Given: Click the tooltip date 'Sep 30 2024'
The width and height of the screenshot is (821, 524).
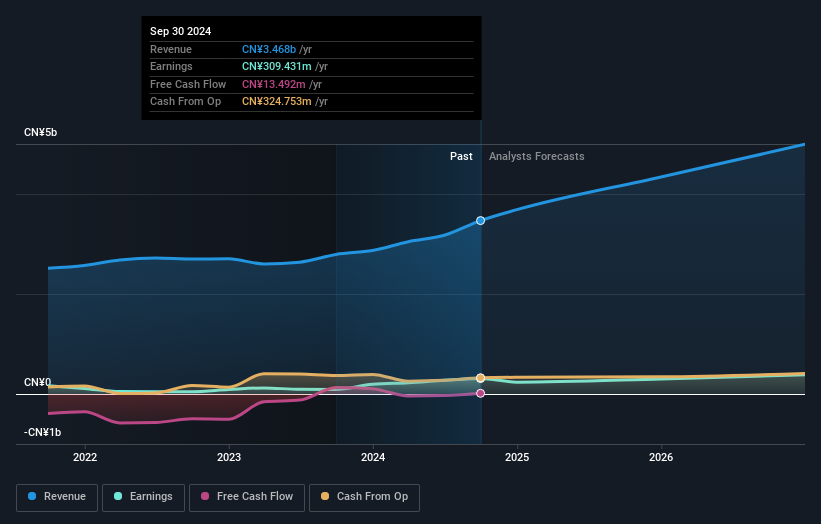Looking at the screenshot, I should [x=181, y=31].
